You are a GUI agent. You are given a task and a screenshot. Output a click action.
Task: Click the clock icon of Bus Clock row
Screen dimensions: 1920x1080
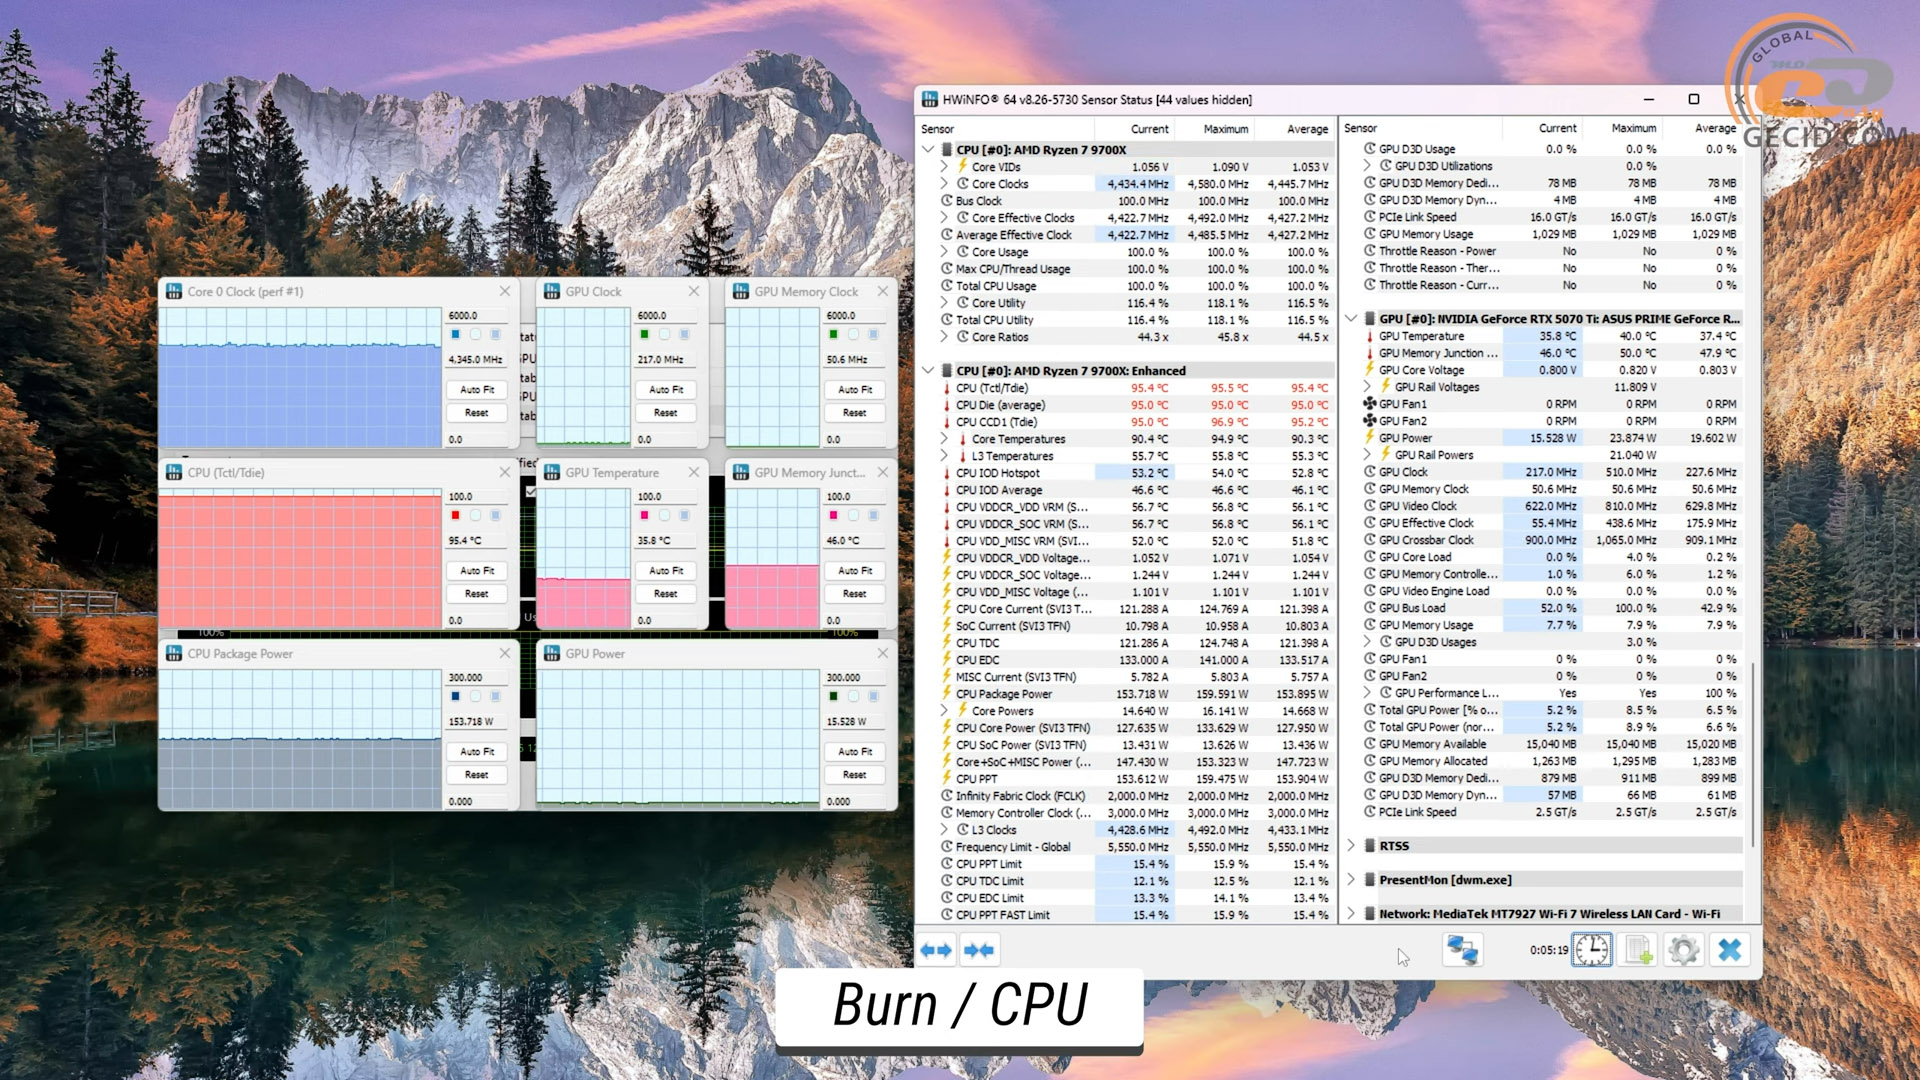946,201
